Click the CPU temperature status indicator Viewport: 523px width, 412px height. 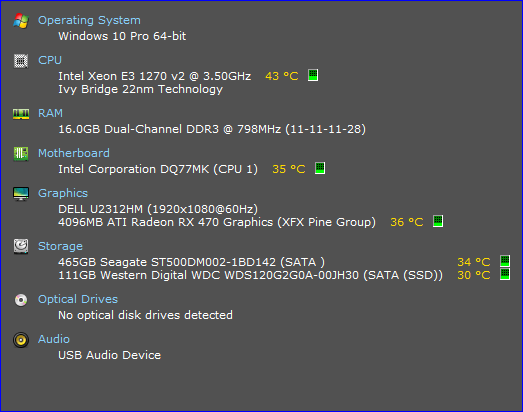[313, 75]
